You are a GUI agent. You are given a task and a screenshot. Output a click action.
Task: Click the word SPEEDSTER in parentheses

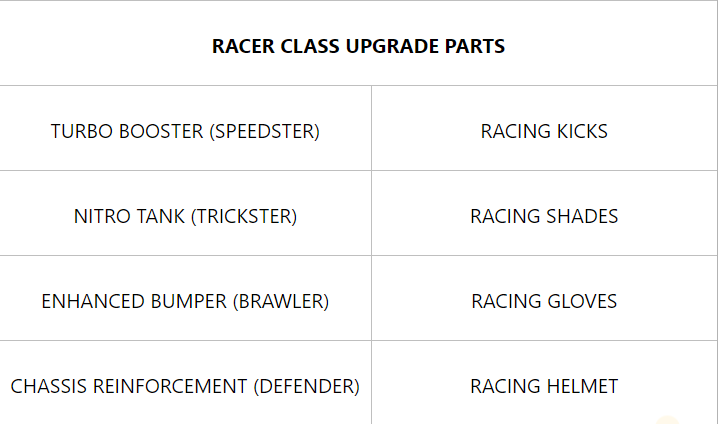(x=265, y=131)
